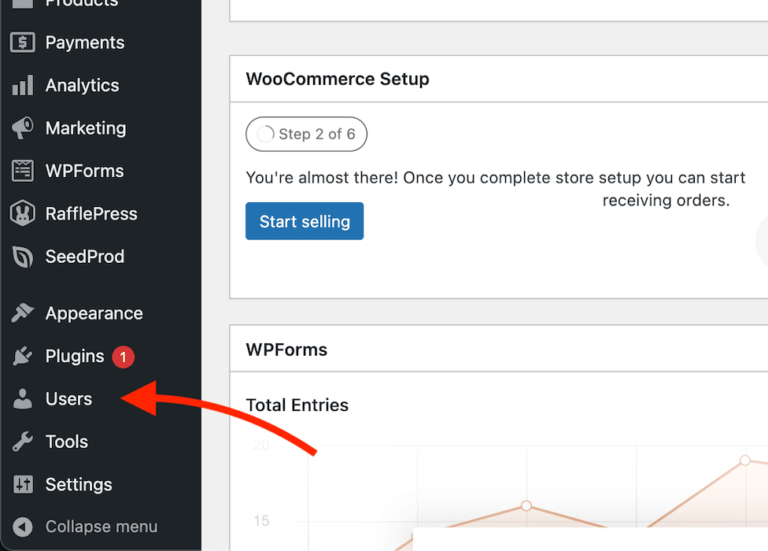Open the Users menu item

click(68, 399)
